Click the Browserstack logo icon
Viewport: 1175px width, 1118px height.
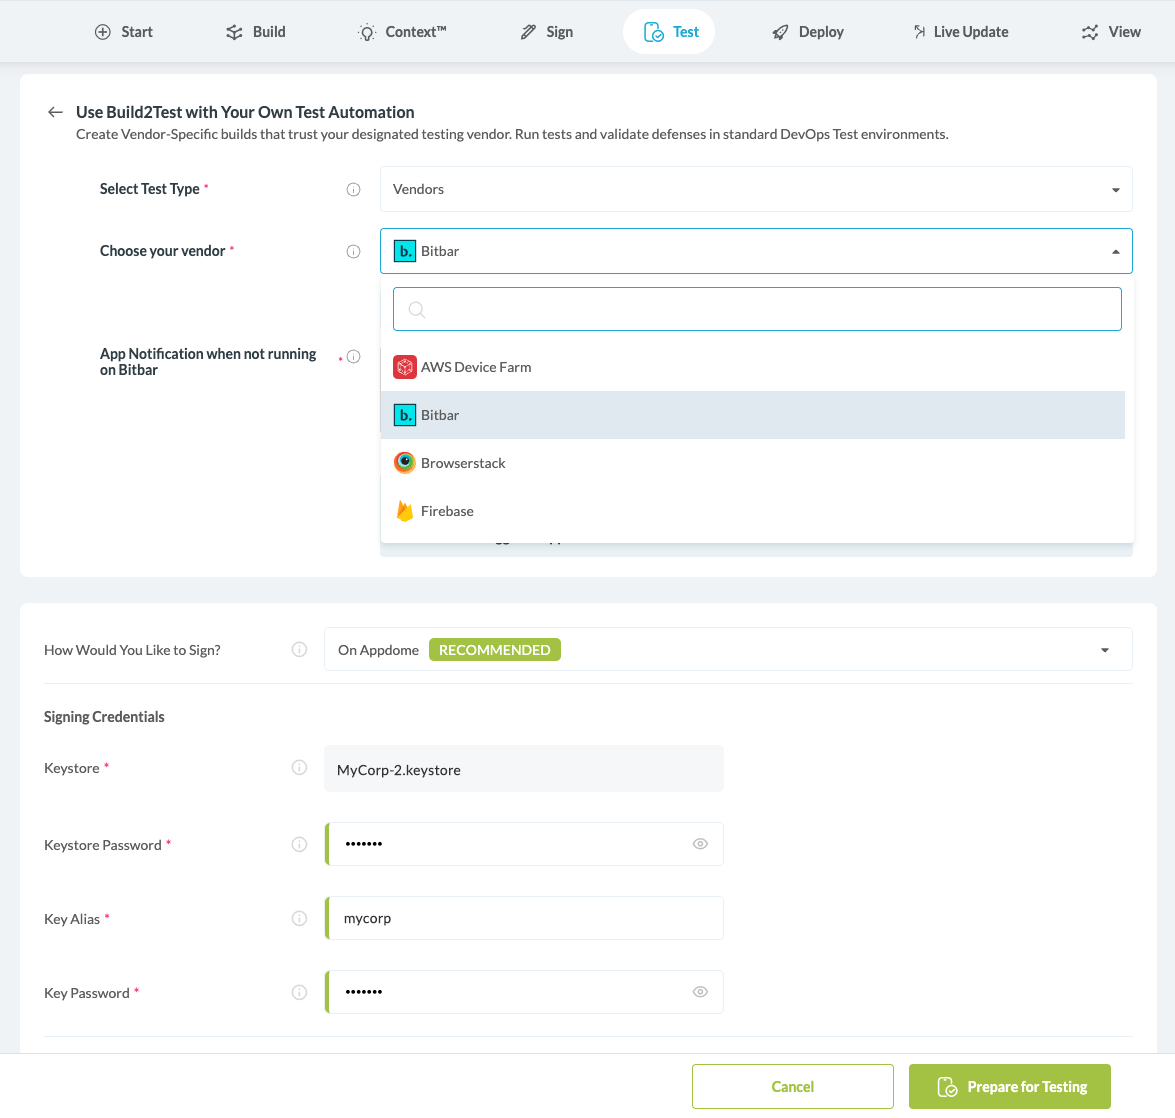pos(405,463)
